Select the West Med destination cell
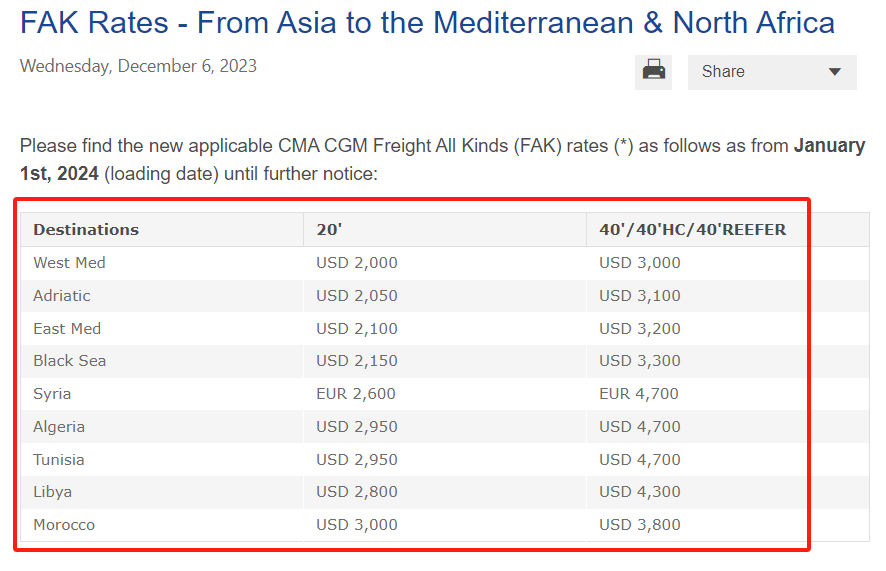886x571 pixels. [69, 263]
